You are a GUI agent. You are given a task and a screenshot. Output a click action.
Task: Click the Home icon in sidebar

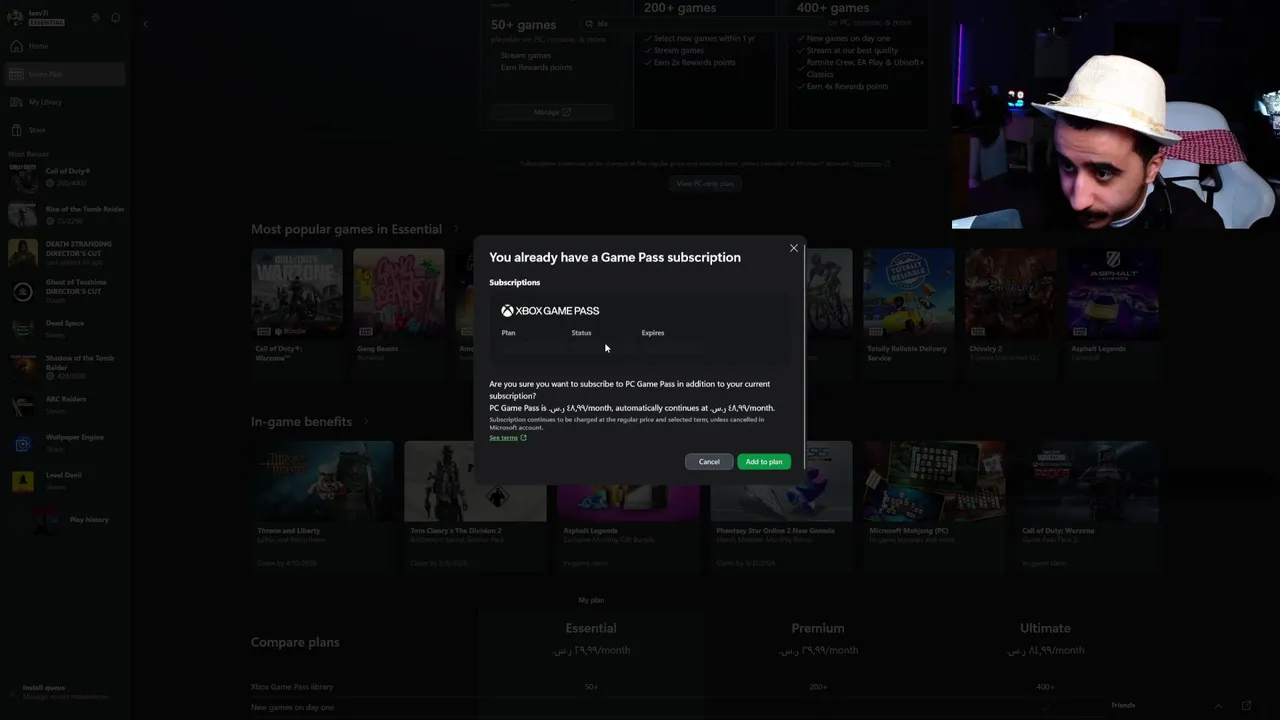pos(16,46)
